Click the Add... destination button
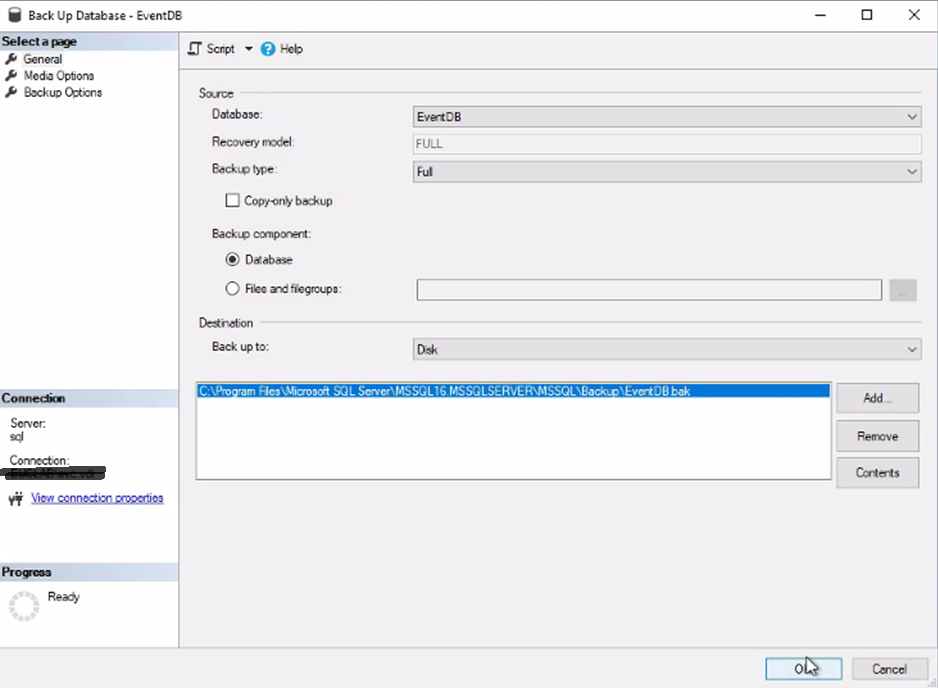The image size is (938, 688). point(877,398)
